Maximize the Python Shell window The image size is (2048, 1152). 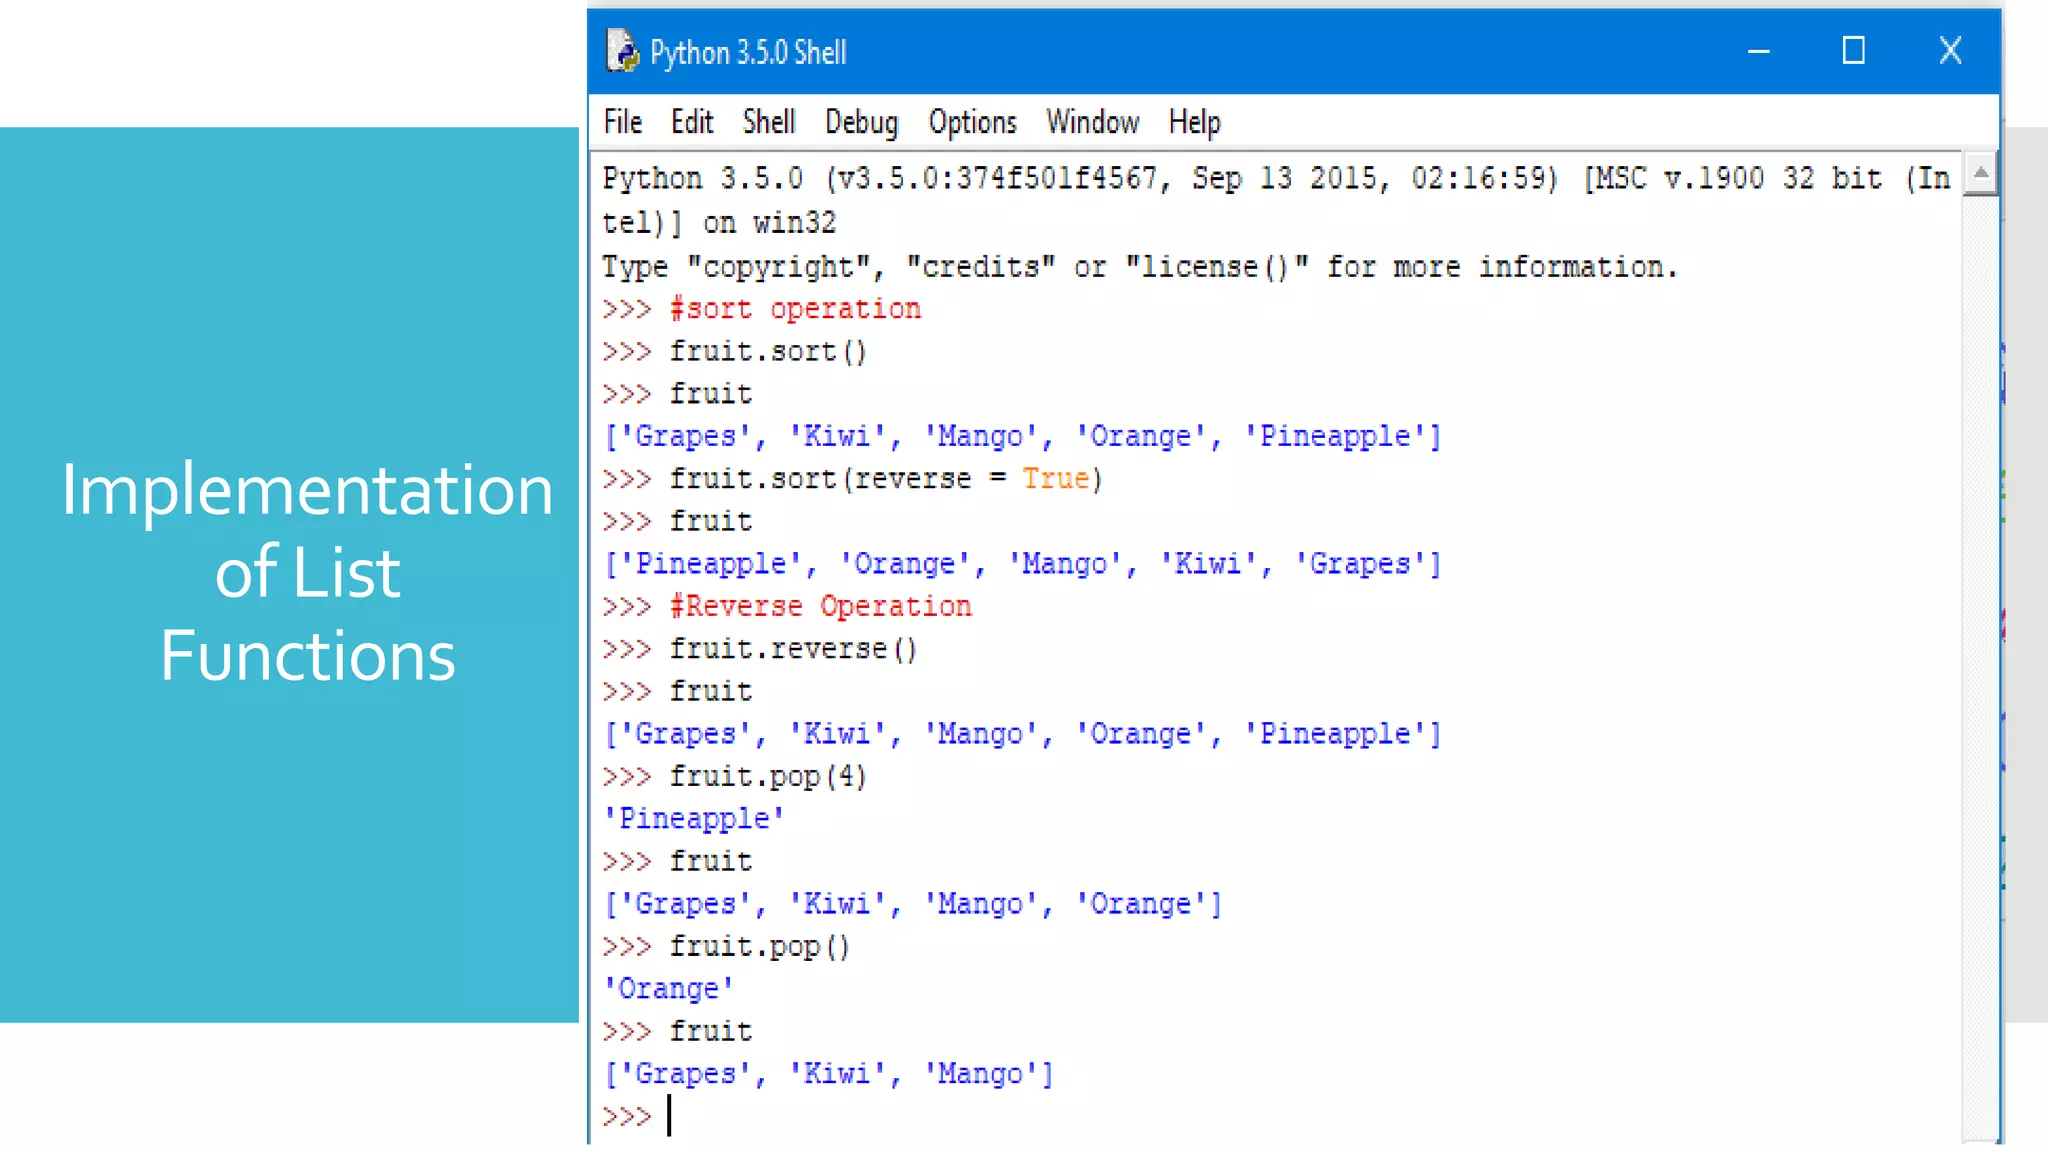[x=1853, y=51]
